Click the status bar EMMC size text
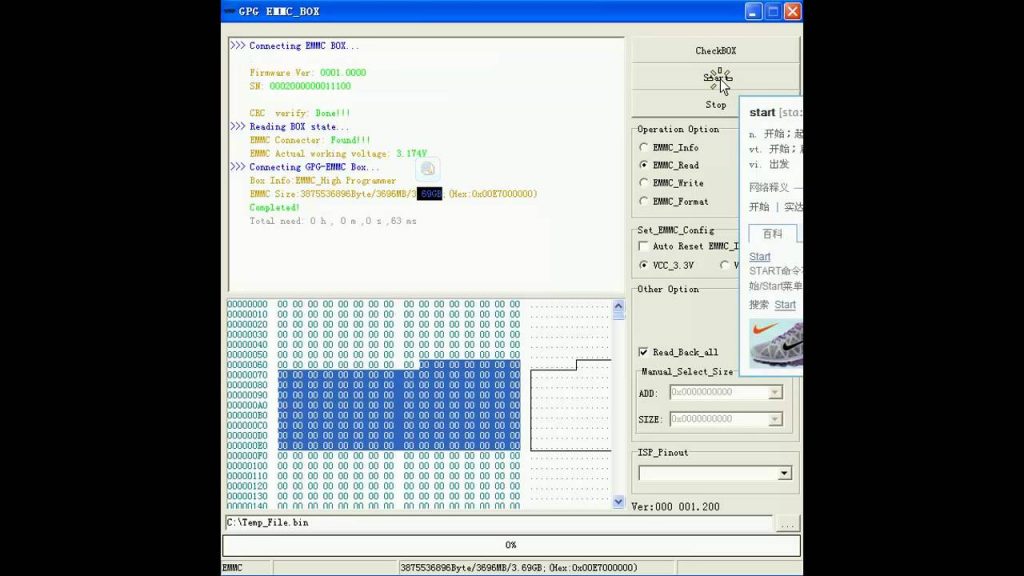The height and width of the screenshot is (576, 1024). (x=519, y=568)
